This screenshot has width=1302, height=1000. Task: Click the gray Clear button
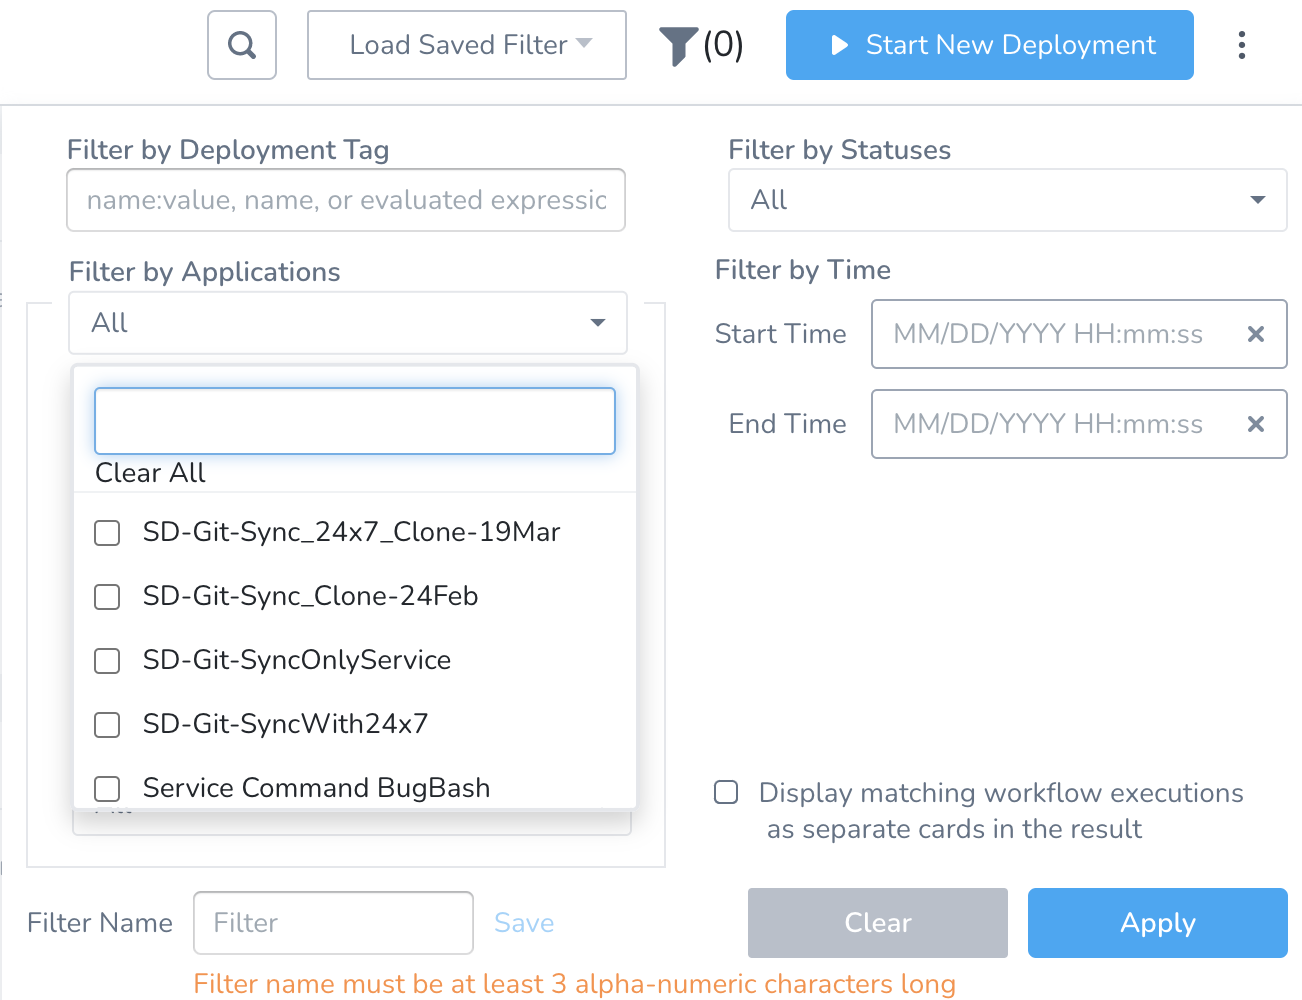[878, 923]
